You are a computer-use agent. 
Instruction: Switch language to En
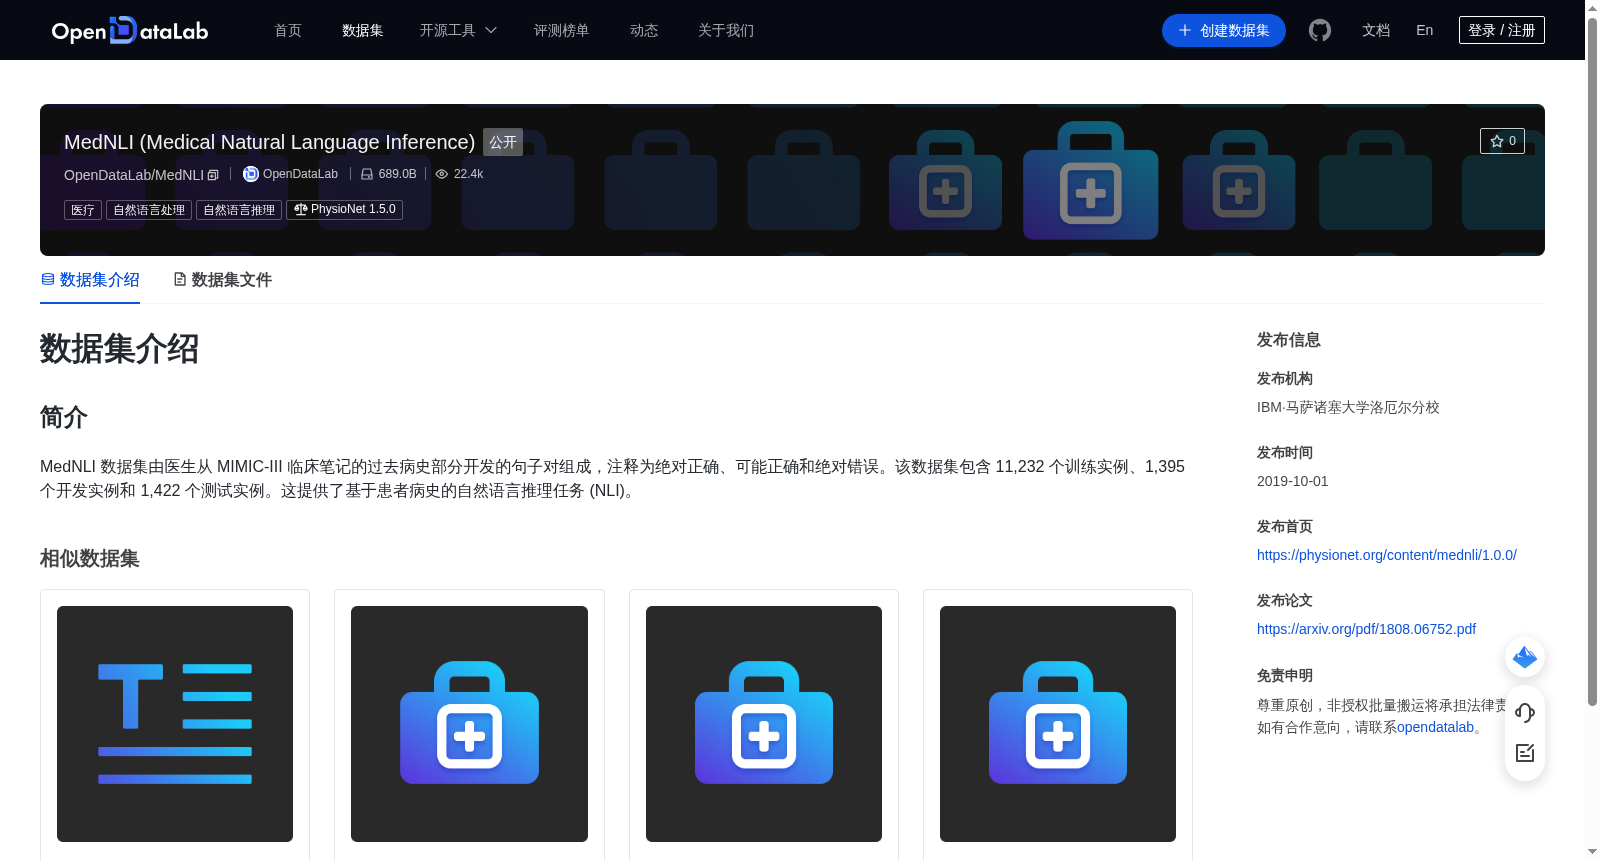[1425, 30]
